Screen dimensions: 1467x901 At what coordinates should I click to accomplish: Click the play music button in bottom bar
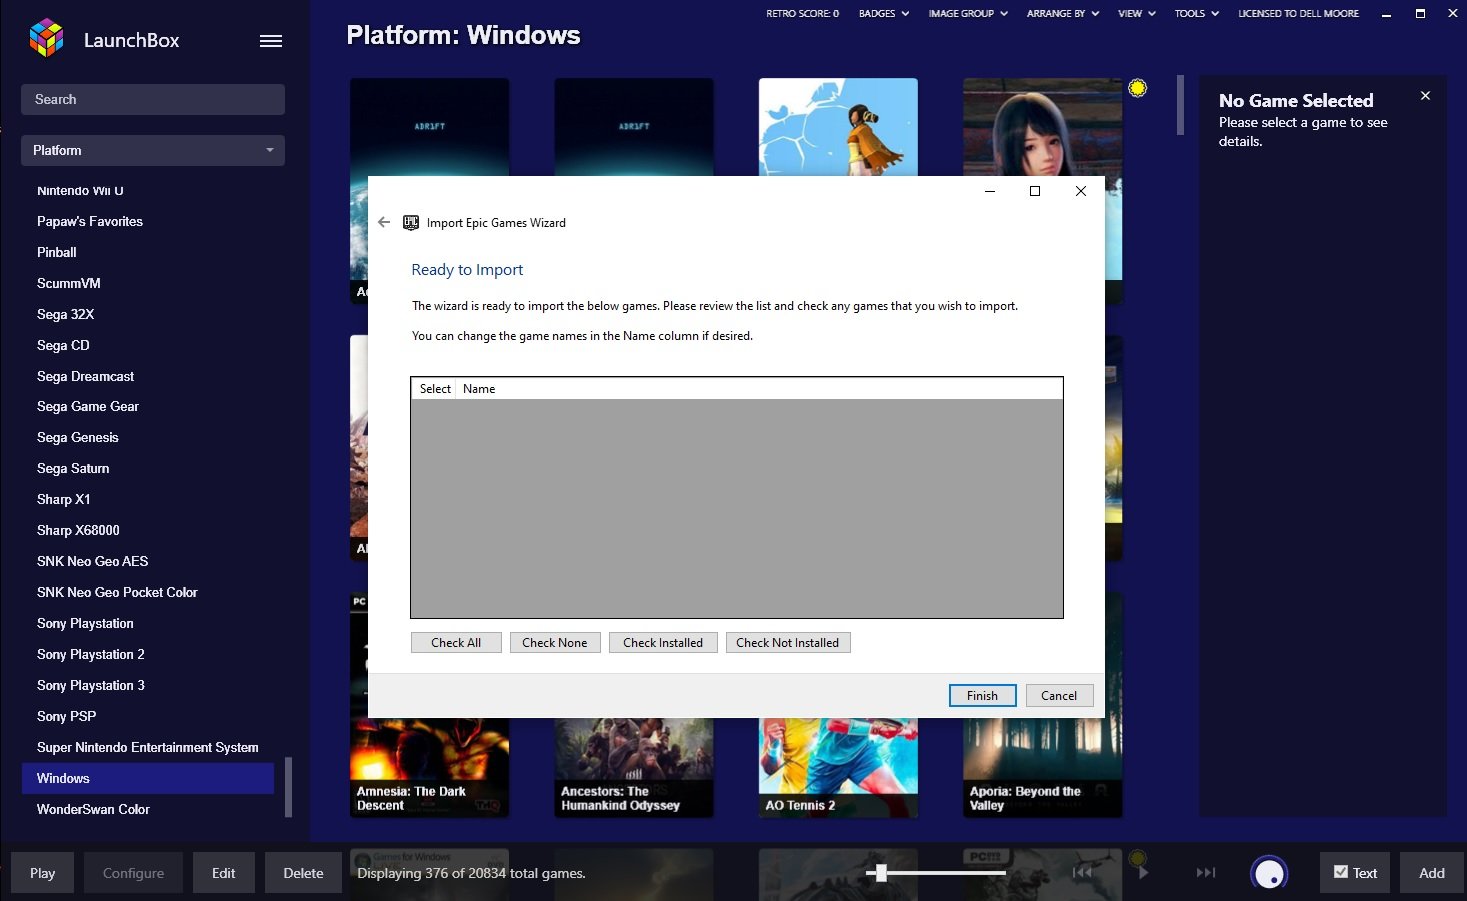pyautogui.click(x=1143, y=872)
